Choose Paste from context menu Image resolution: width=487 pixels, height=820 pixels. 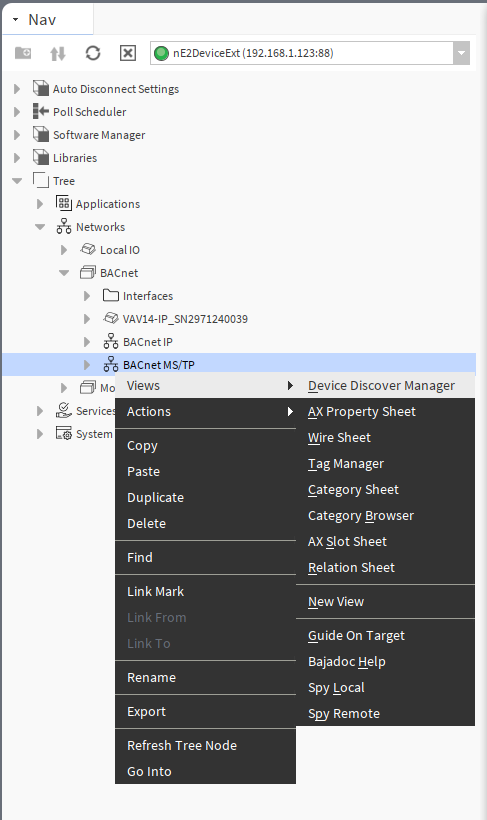[x=206, y=471]
